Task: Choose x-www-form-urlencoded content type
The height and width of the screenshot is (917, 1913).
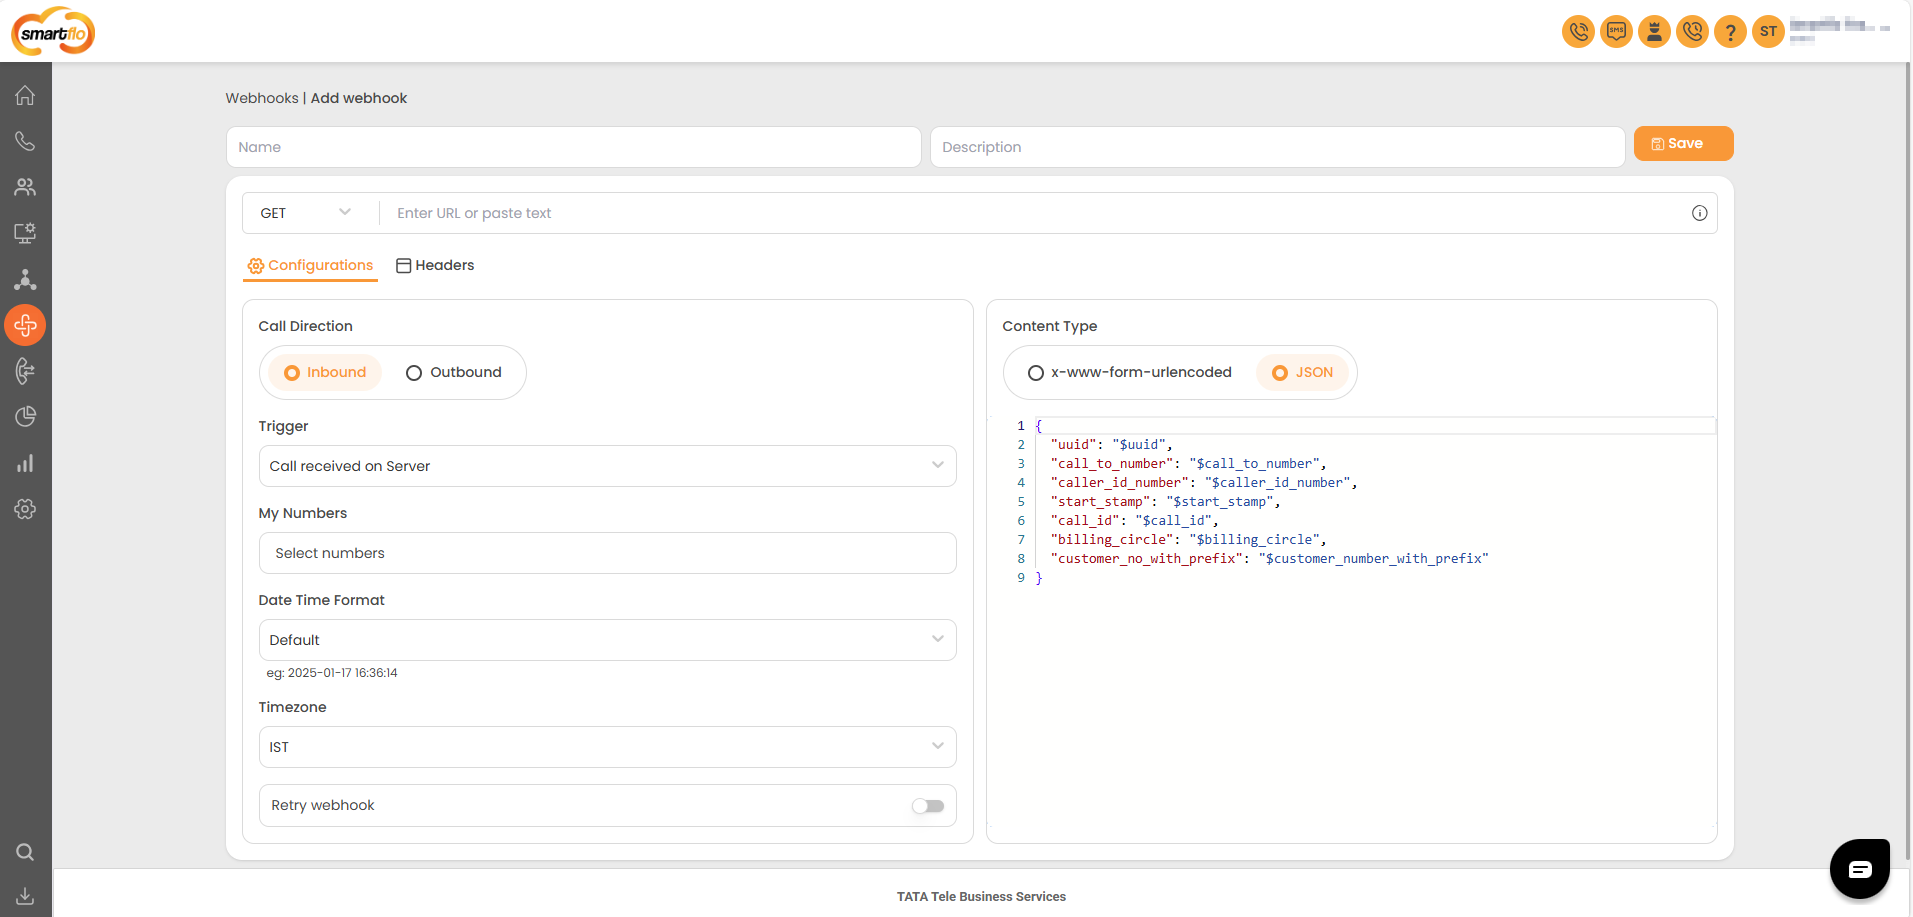Action: click(1129, 372)
